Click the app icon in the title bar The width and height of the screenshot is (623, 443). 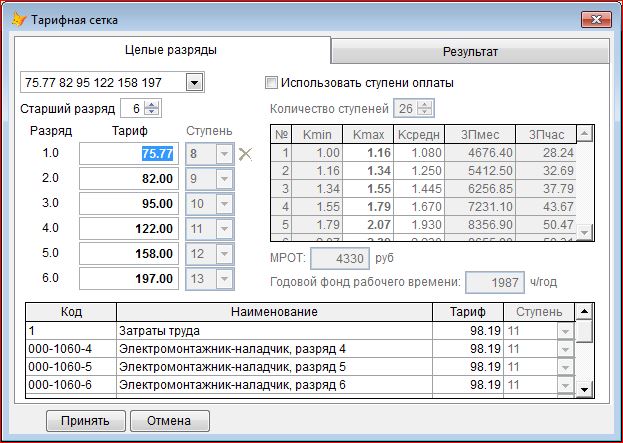19,19
